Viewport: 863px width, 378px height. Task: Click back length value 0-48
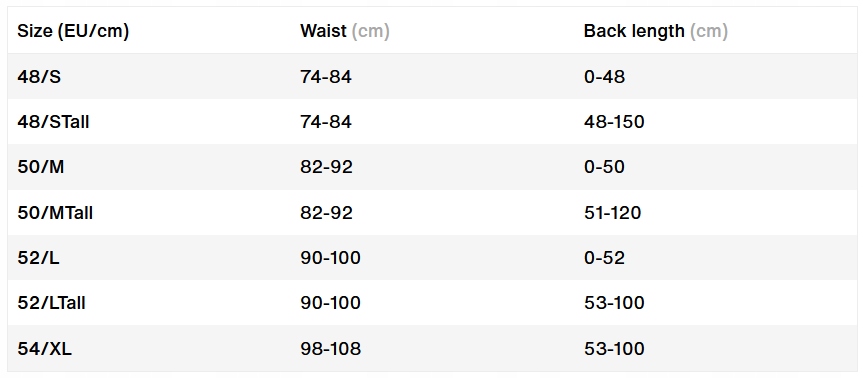(604, 76)
